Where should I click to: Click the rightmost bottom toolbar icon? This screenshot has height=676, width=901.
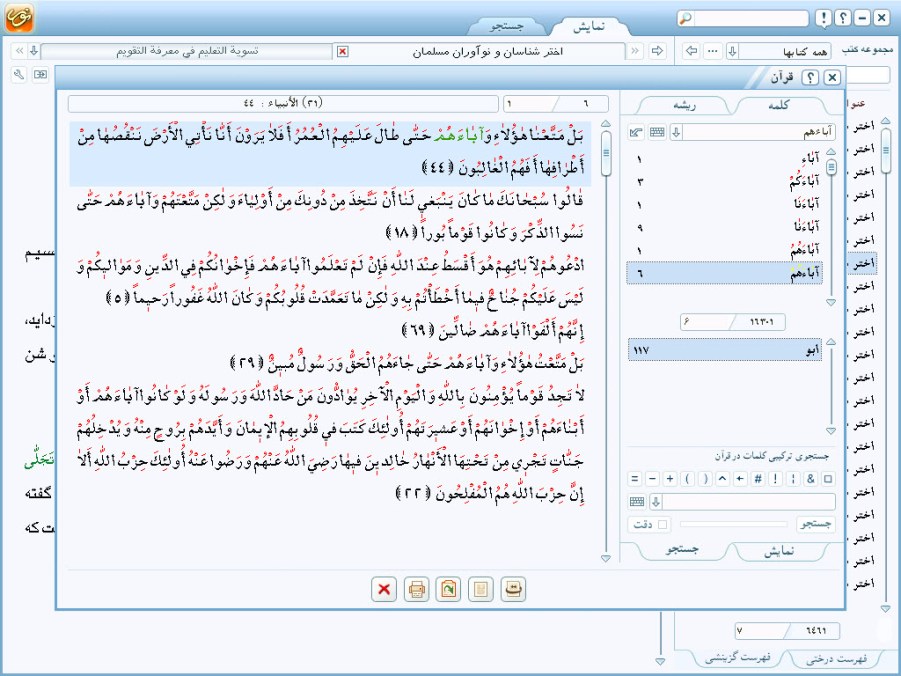(513, 589)
